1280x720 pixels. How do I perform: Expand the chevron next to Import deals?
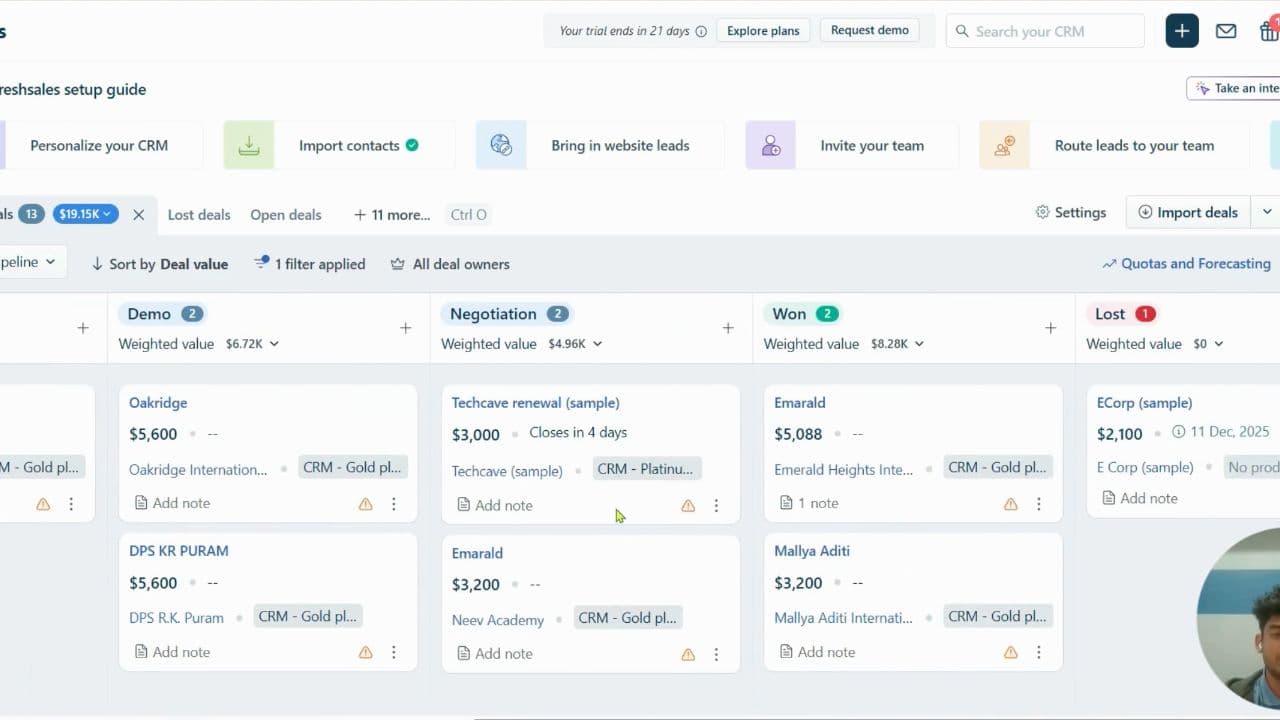(1266, 212)
